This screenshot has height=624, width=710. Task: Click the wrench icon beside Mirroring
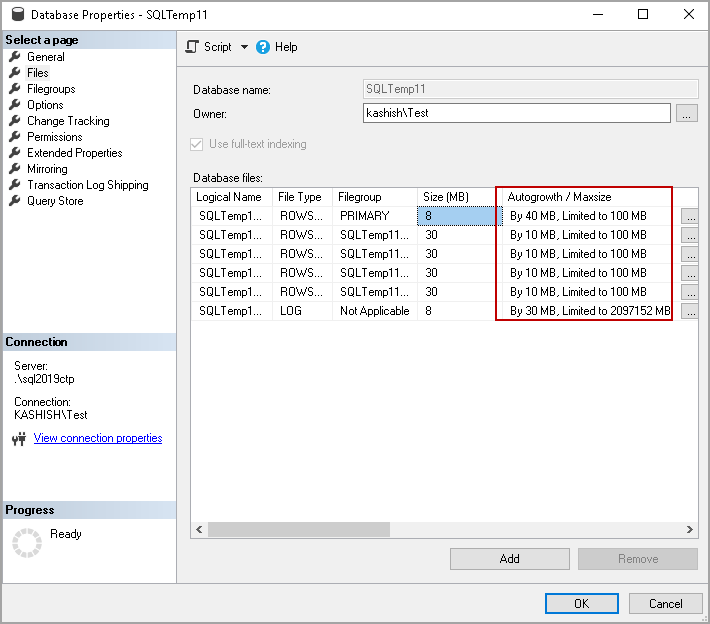(x=15, y=168)
